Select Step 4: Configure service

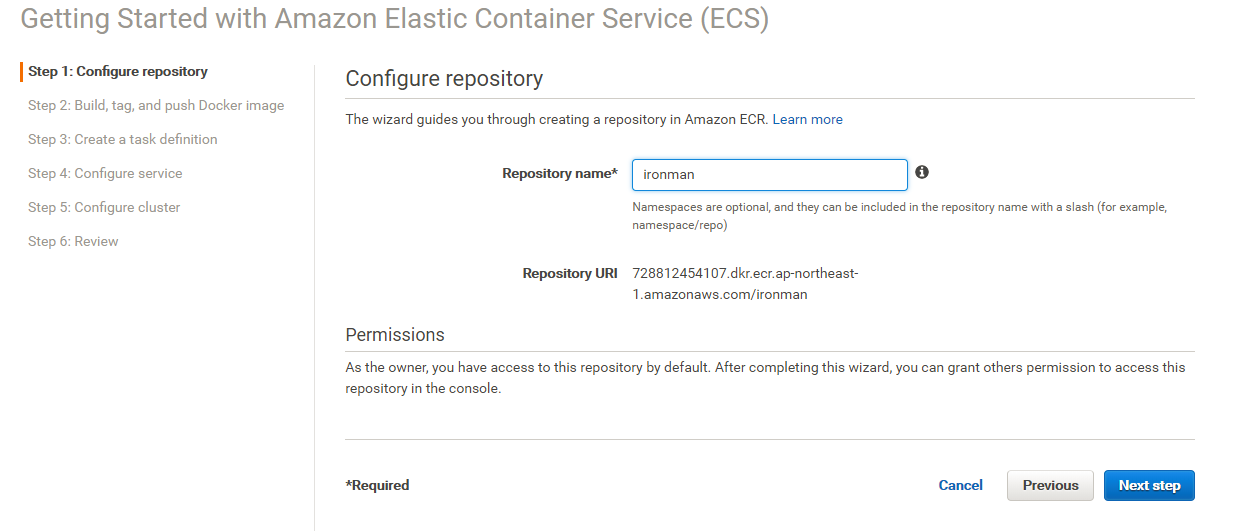pos(105,173)
